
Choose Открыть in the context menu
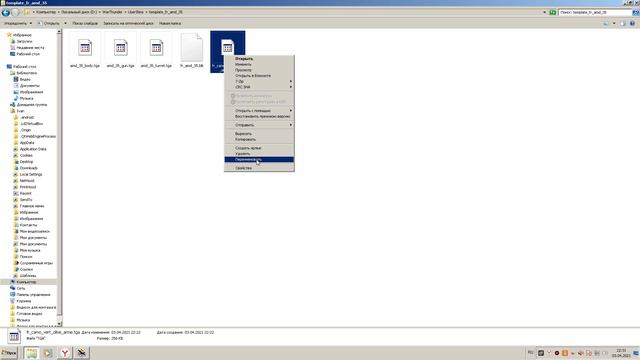(259, 59)
